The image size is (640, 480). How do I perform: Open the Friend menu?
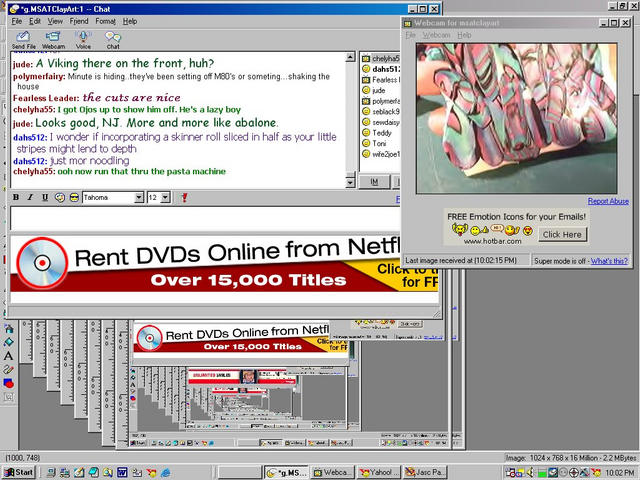(79, 21)
